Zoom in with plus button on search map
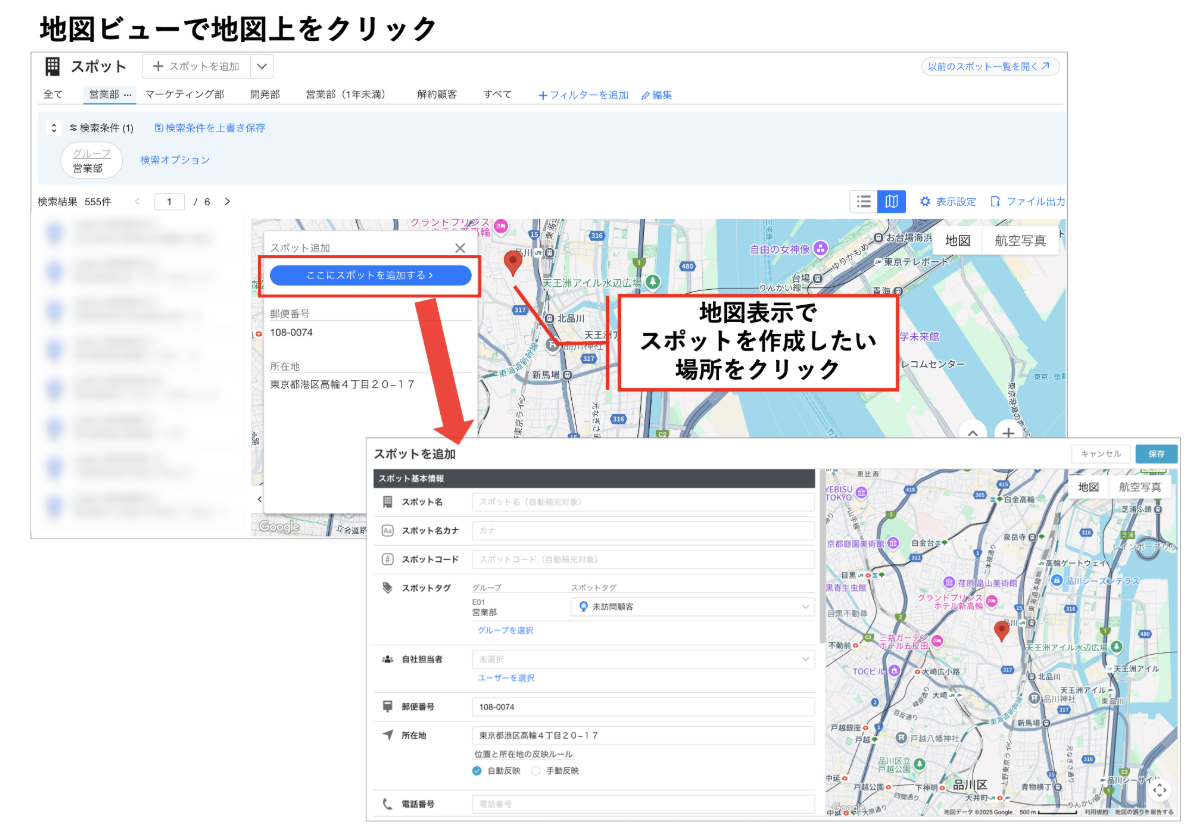 click(x=1008, y=433)
